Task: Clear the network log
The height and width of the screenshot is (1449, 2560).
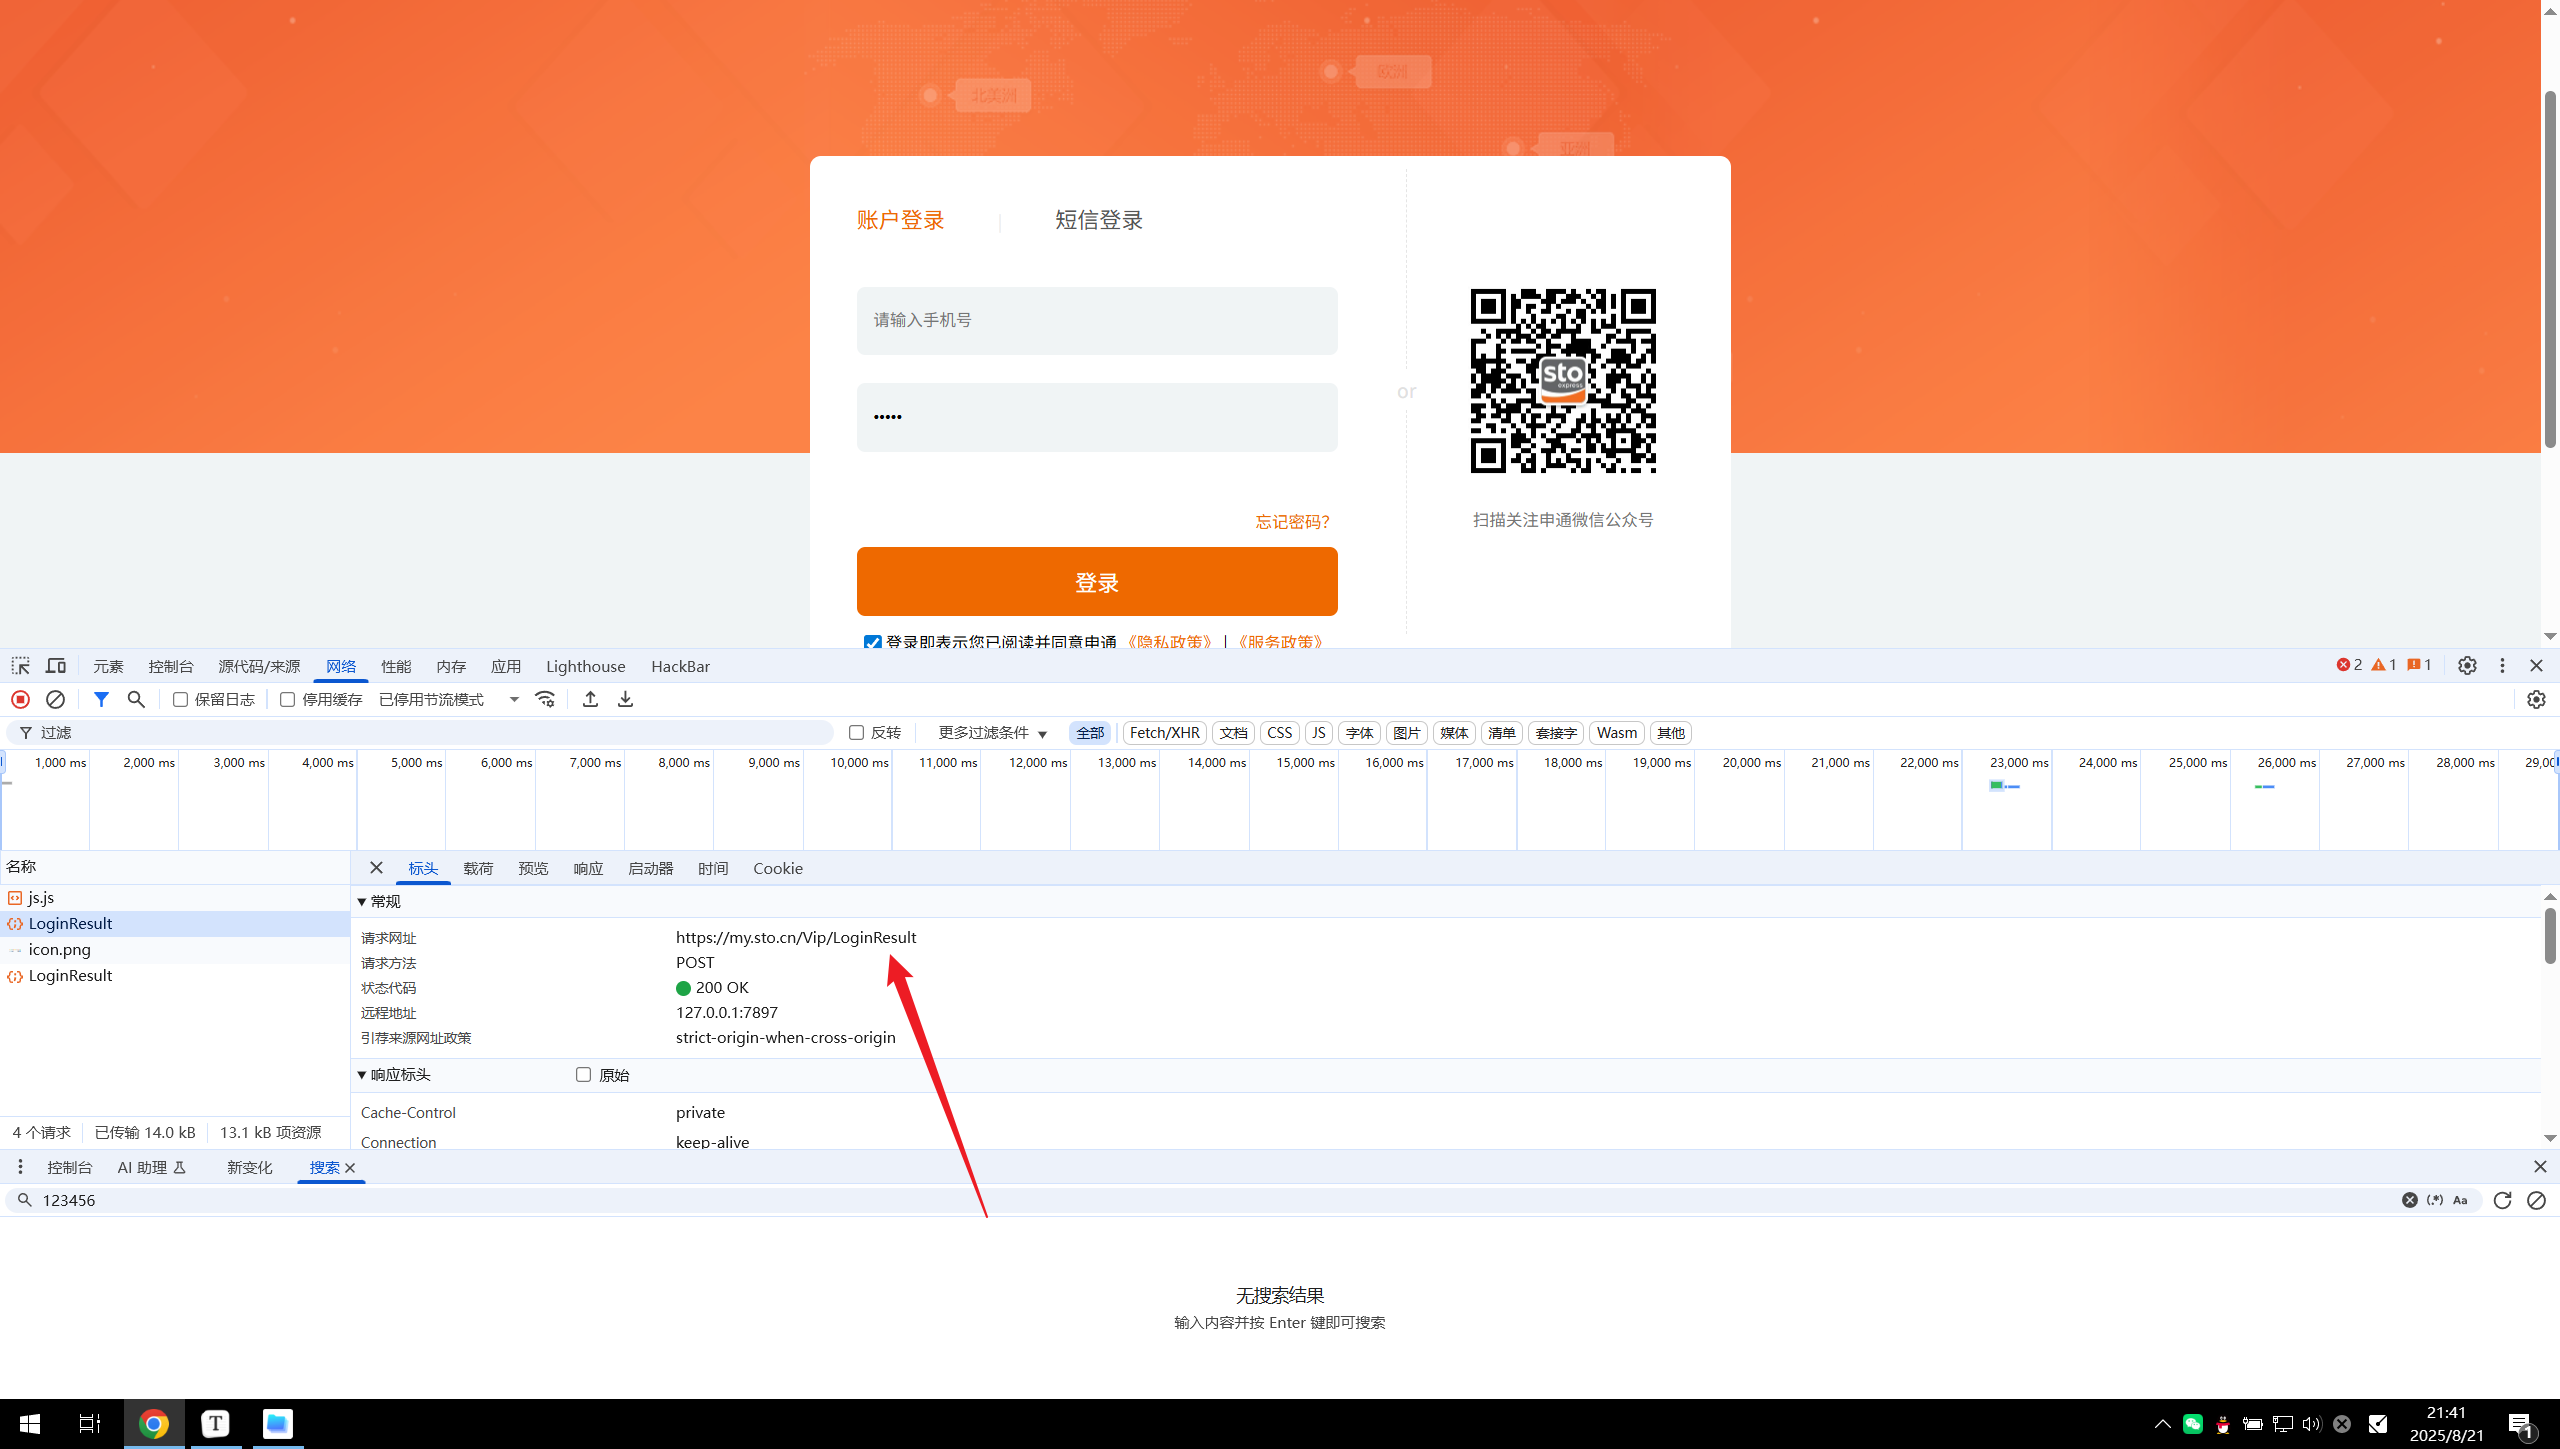Action: point(56,699)
